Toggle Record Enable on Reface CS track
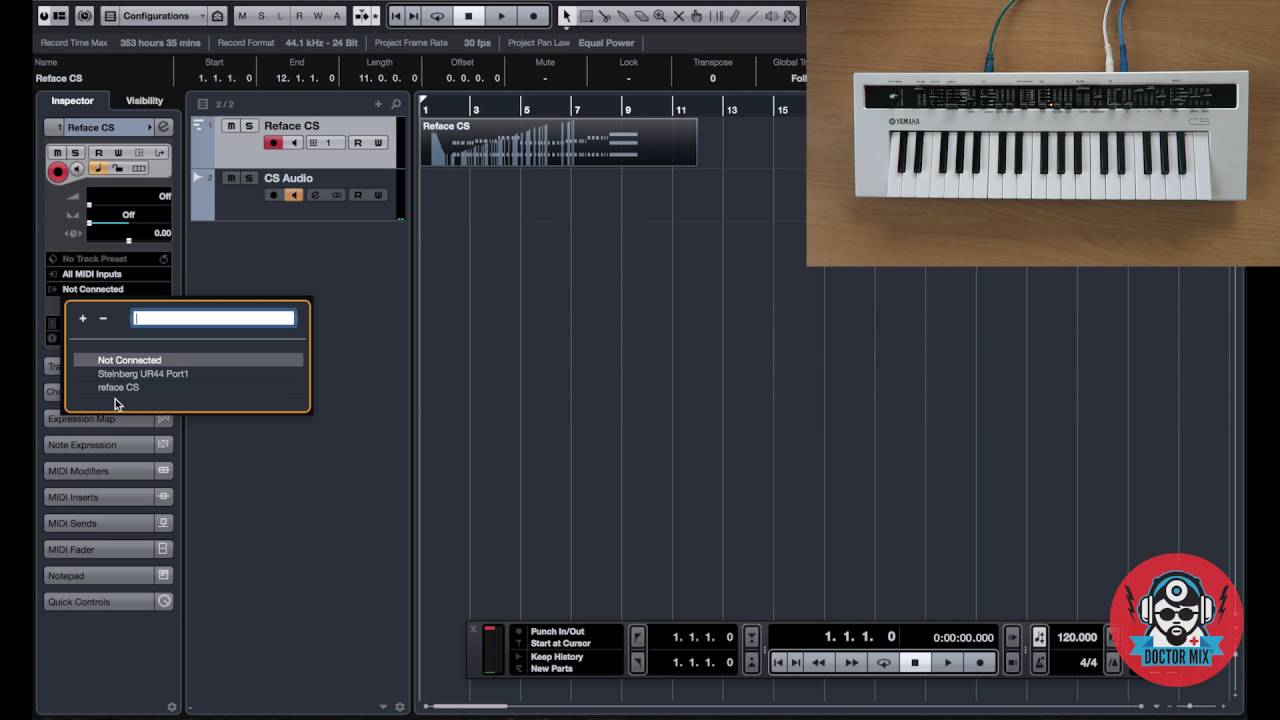The image size is (1280, 720). (x=273, y=143)
